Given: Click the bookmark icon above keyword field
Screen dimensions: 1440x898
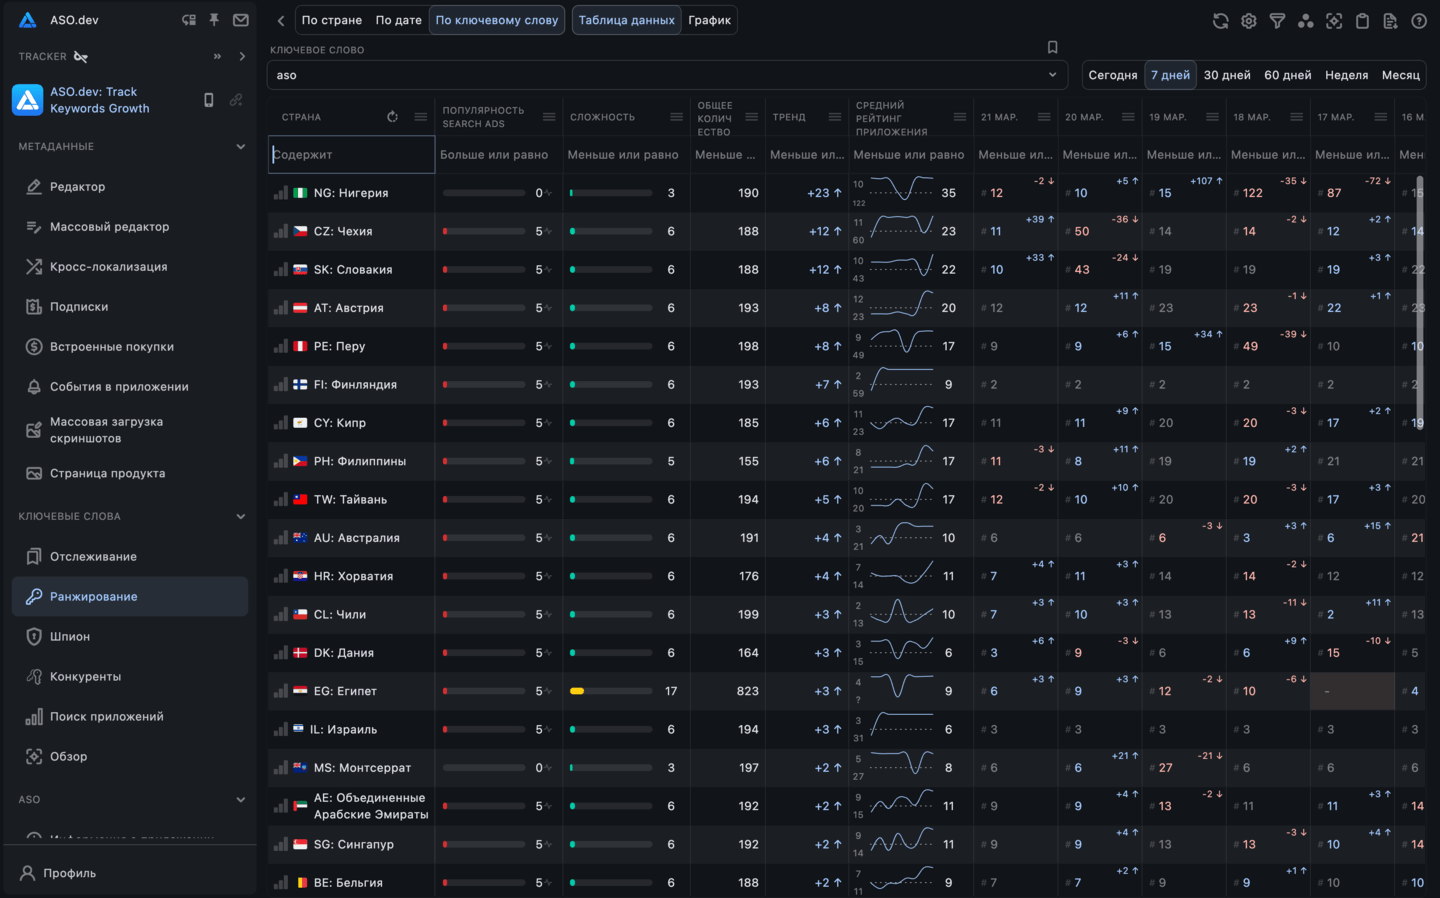Looking at the screenshot, I should pos(1052,47).
